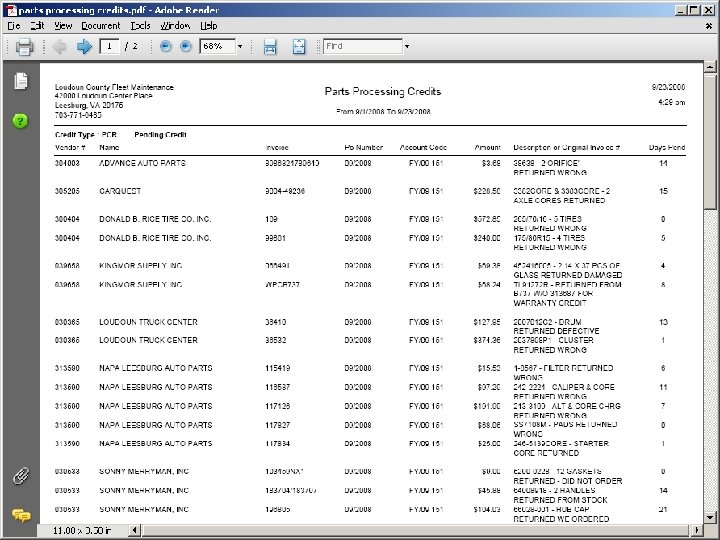Open the Window menu

[x=175, y=26]
